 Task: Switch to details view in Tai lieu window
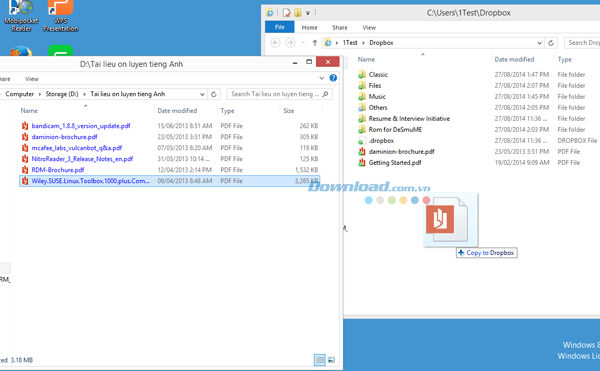coord(320,360)
